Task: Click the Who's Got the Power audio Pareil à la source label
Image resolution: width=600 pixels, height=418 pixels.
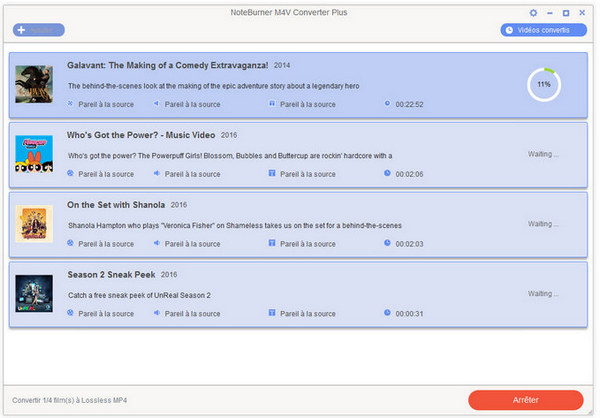Action: tap(192, 174)
